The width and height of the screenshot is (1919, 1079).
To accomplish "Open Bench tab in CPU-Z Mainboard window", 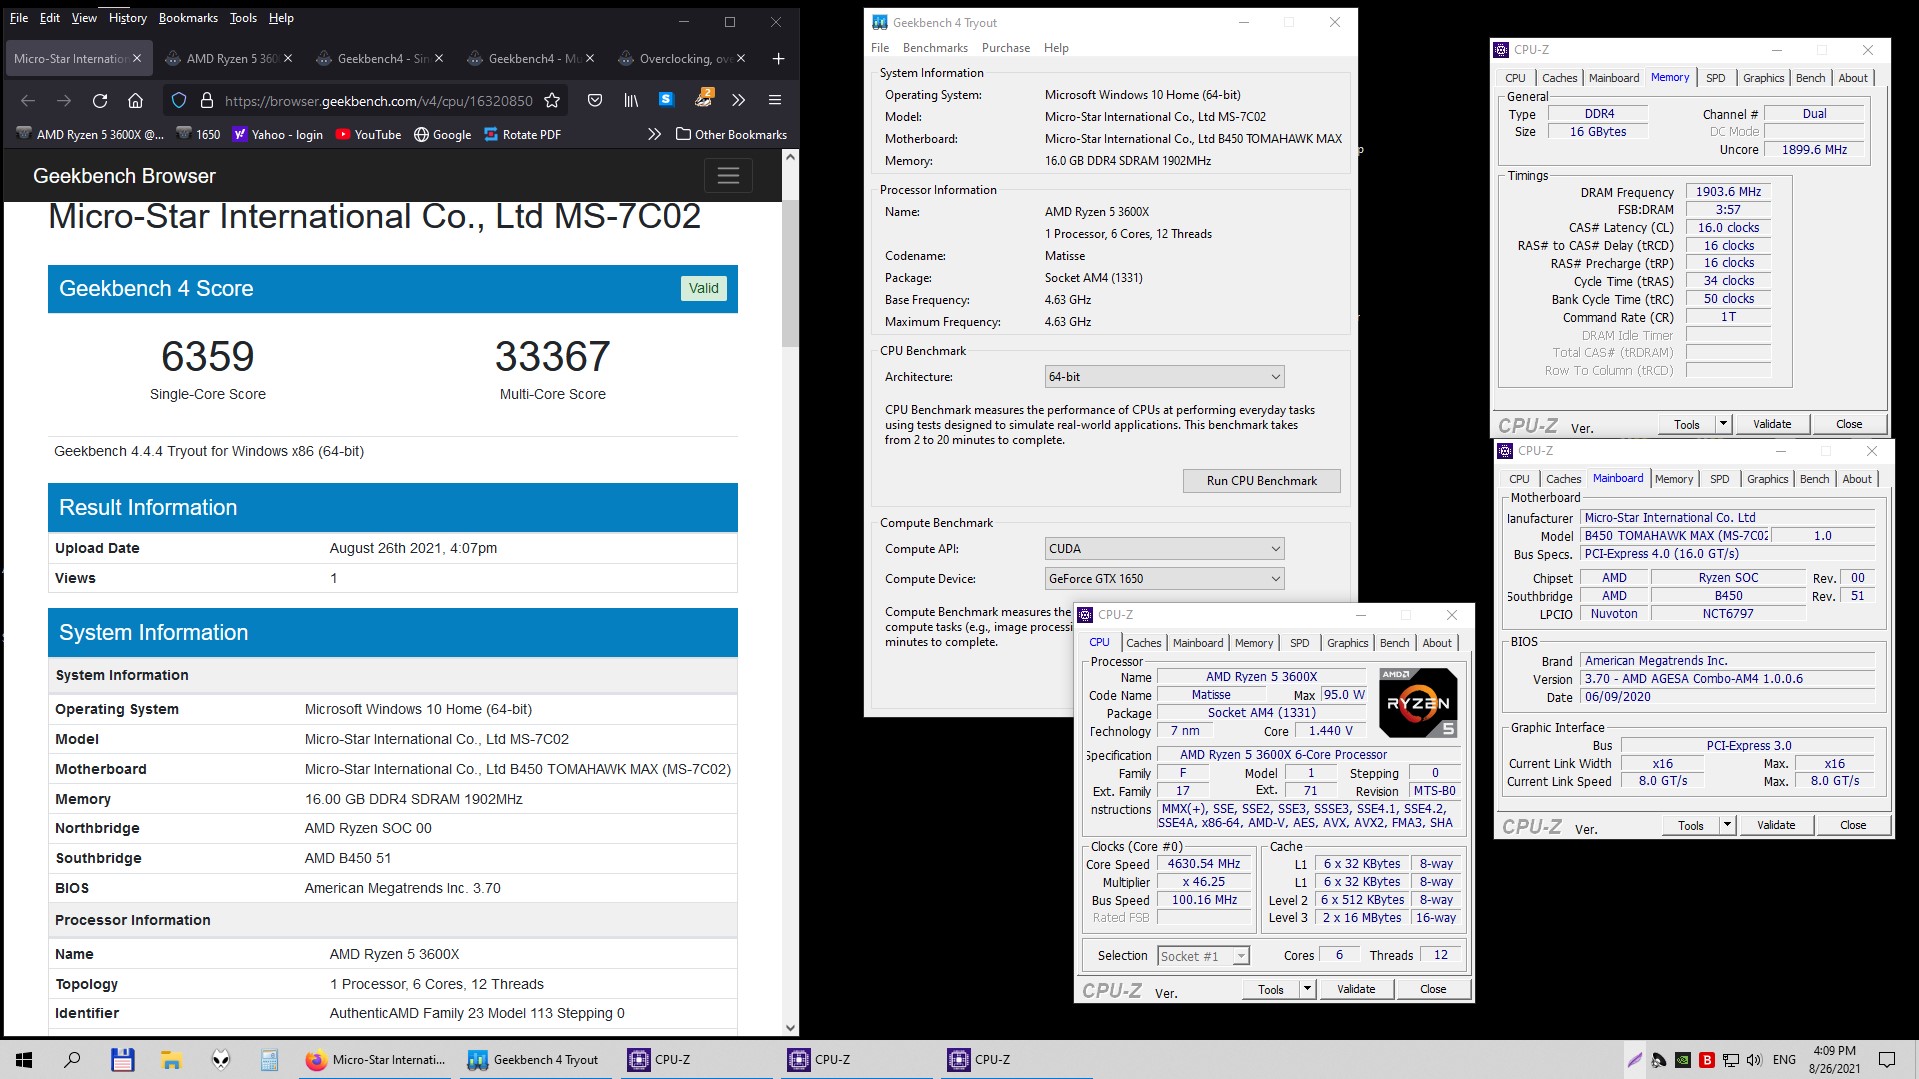I will click(1815, 479).
